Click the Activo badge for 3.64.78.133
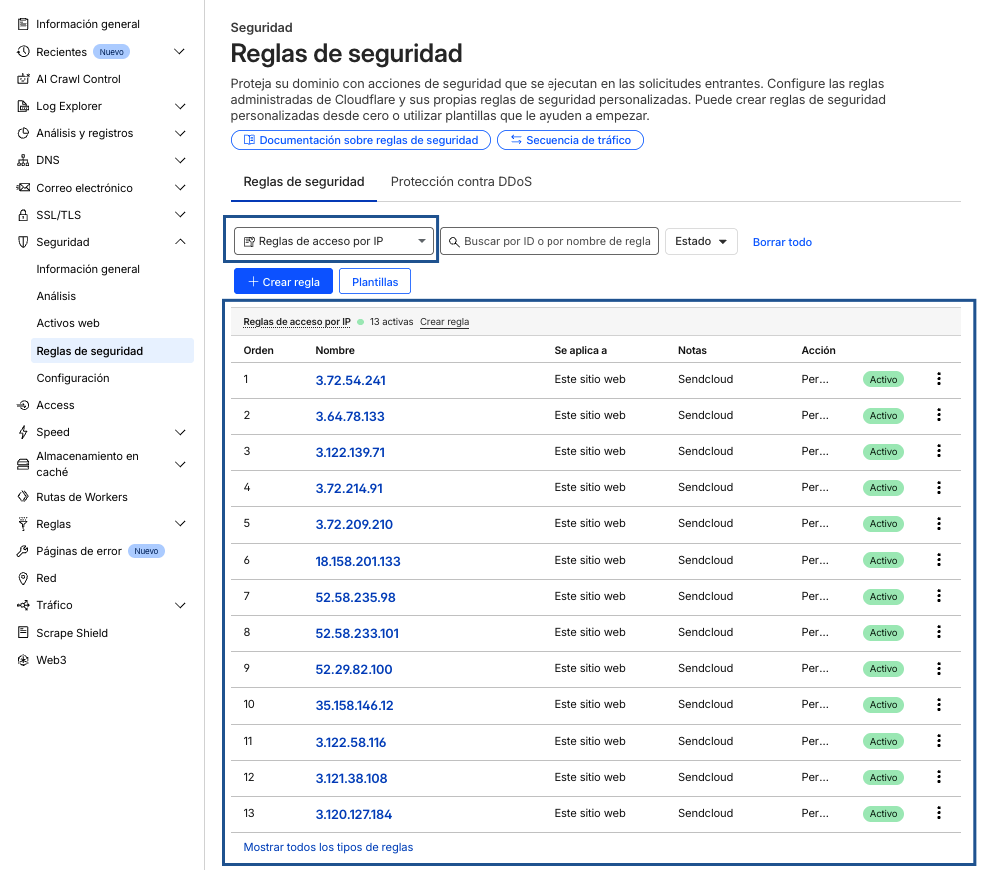The height and width of the screenshot is (870, 985). (x=883, y=415)
